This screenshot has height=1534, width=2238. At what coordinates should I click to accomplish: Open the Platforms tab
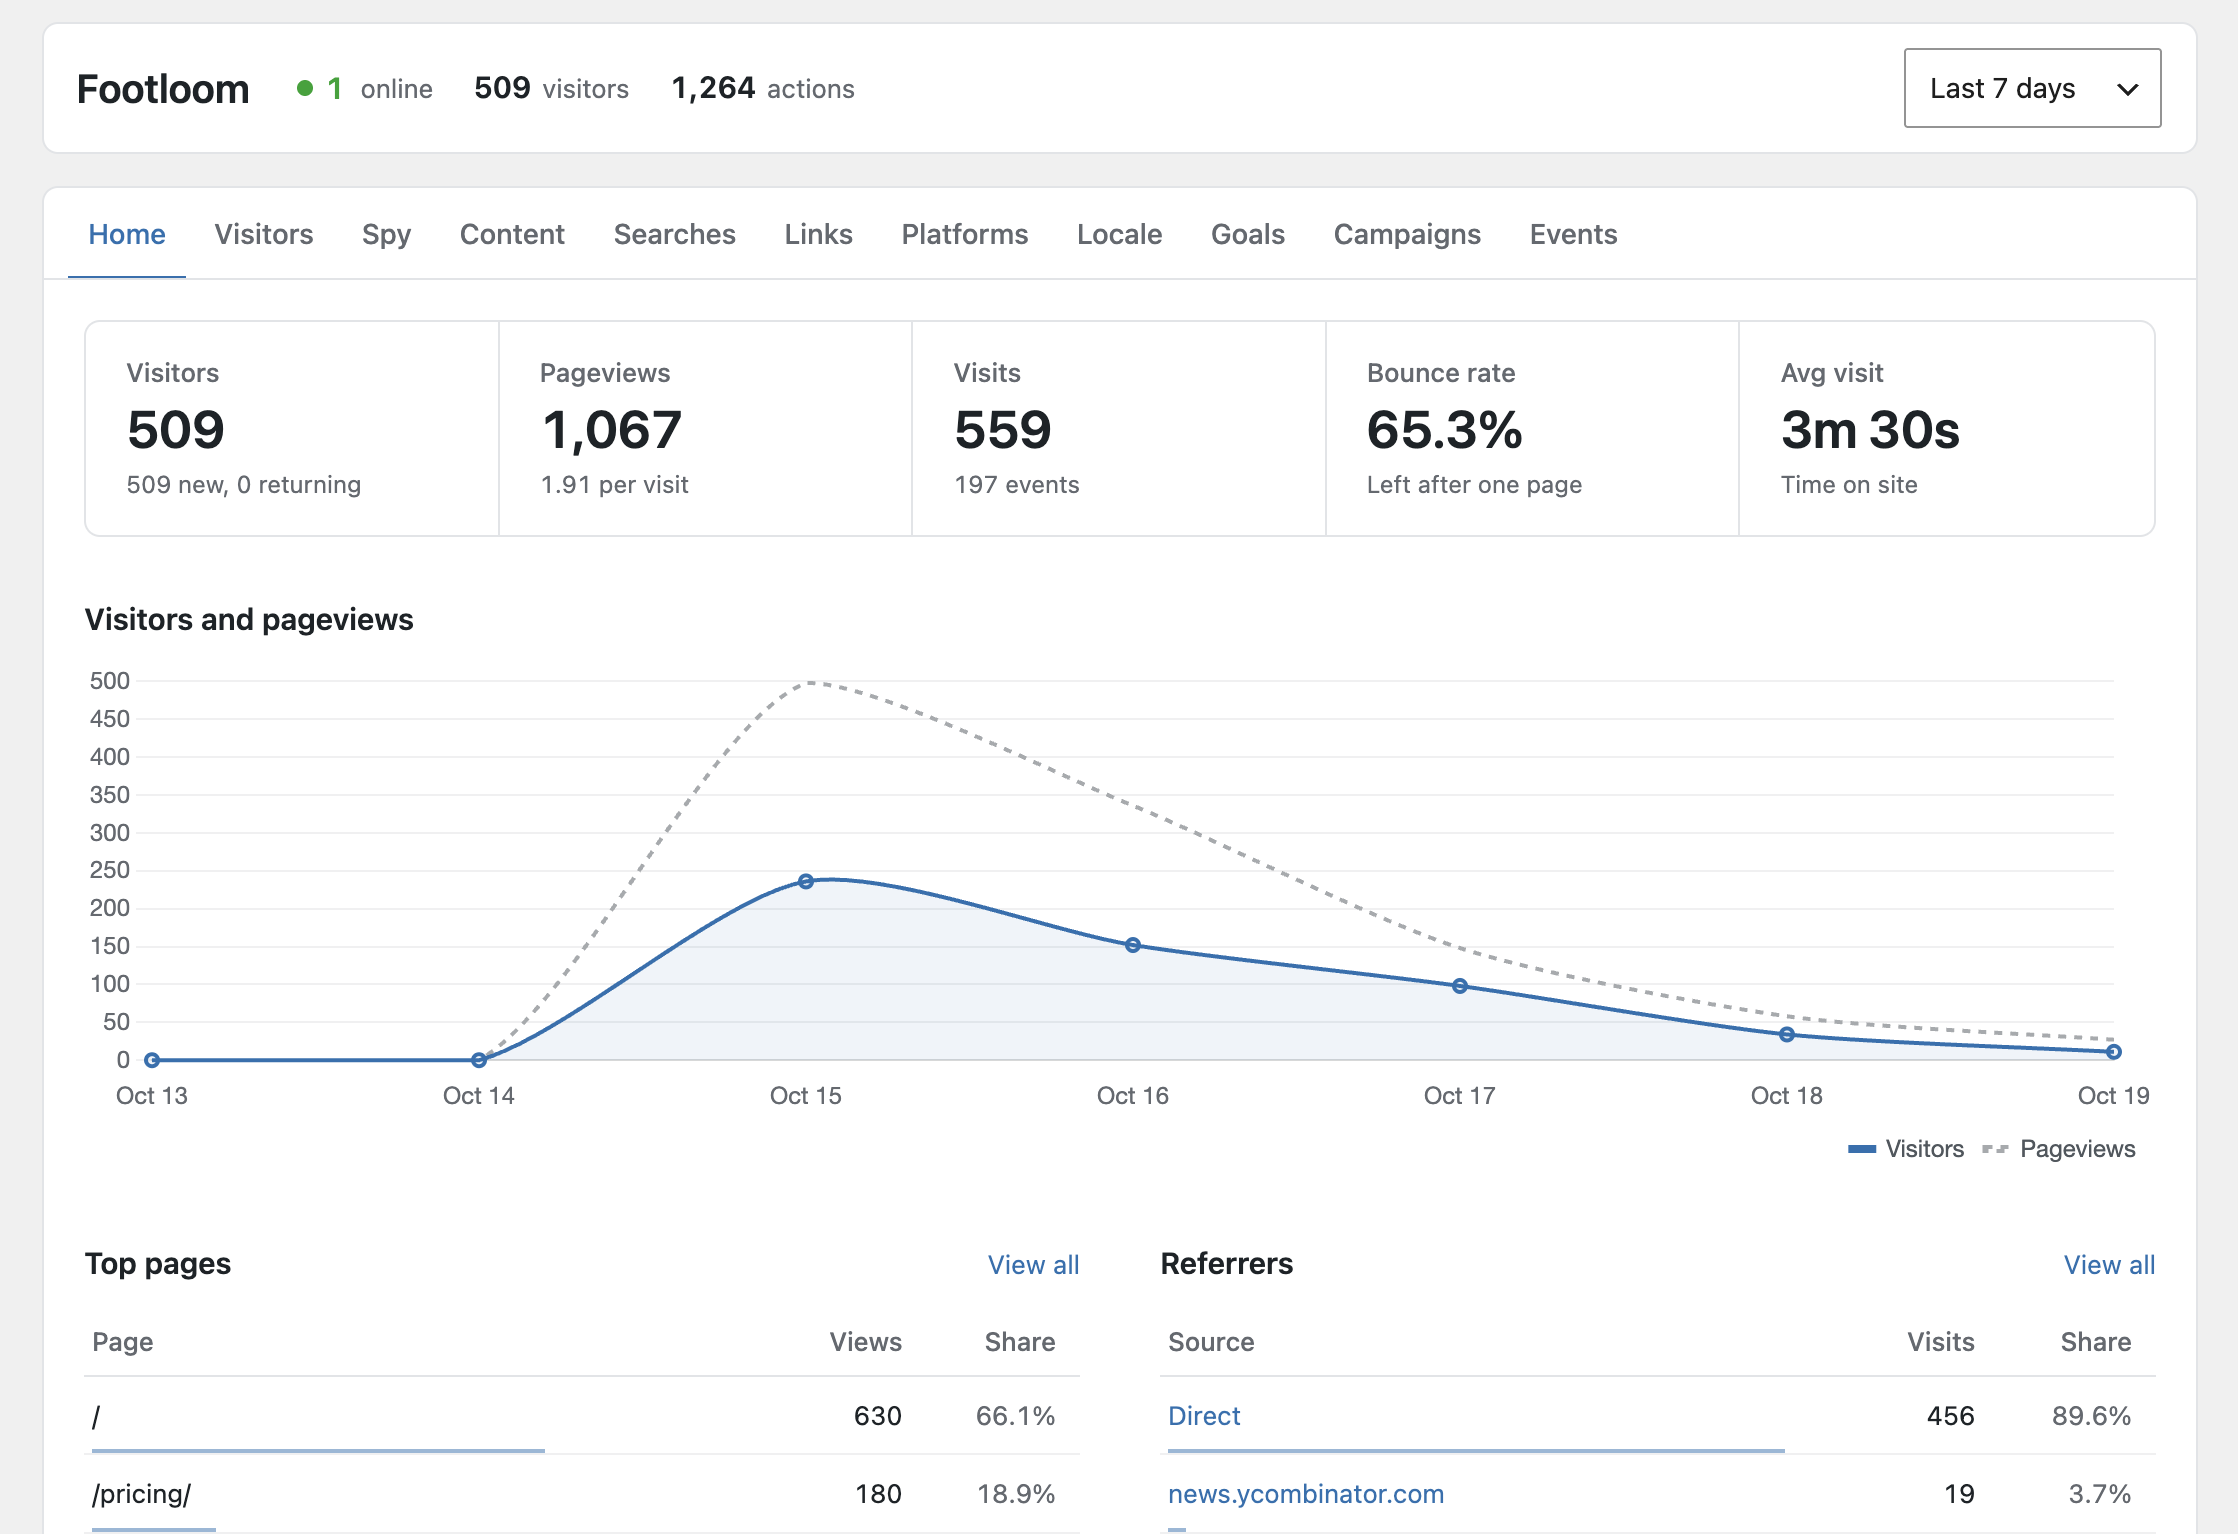coord(965,234)
